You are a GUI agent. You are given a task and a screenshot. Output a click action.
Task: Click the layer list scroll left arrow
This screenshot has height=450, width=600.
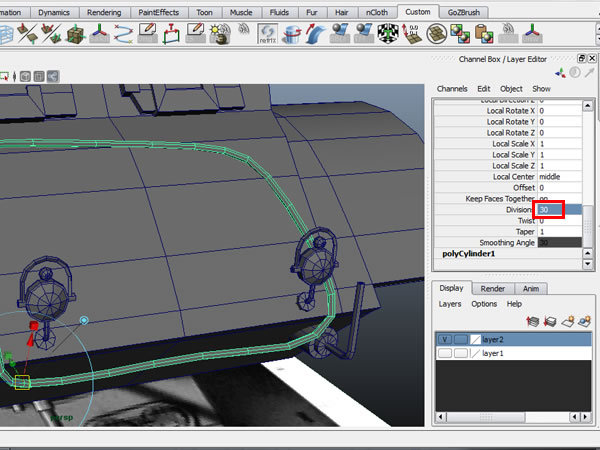click(x=441, y=417)
